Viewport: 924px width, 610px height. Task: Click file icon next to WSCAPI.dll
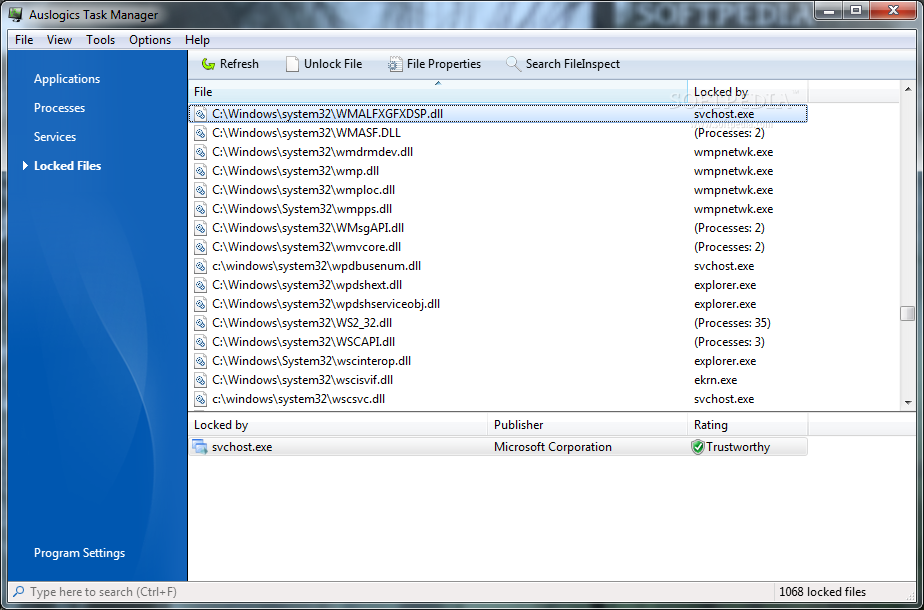click(x=201, y=342)
